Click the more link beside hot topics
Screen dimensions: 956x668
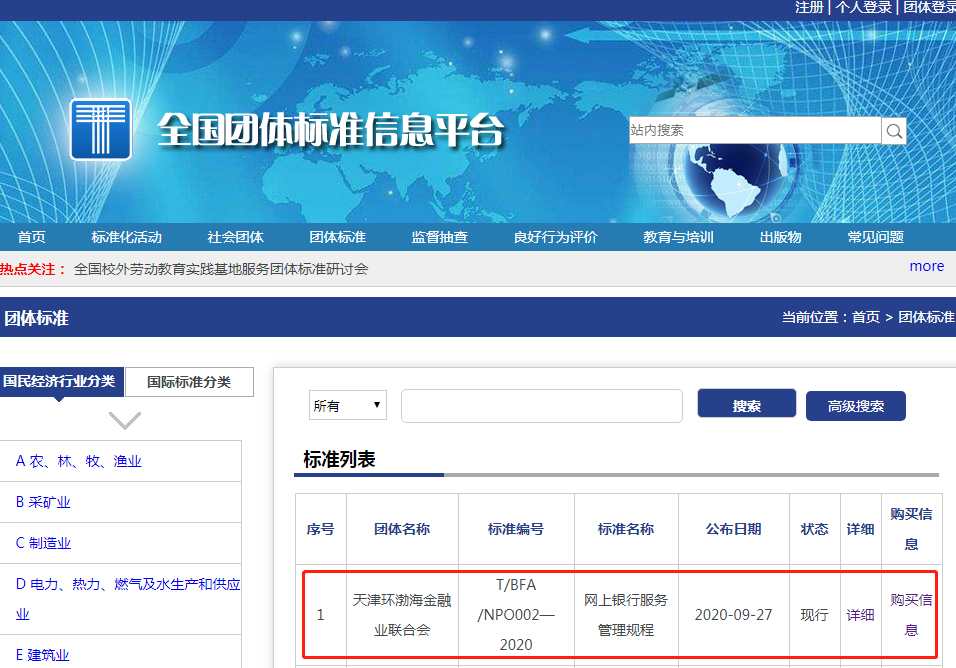tap(926, 265)
